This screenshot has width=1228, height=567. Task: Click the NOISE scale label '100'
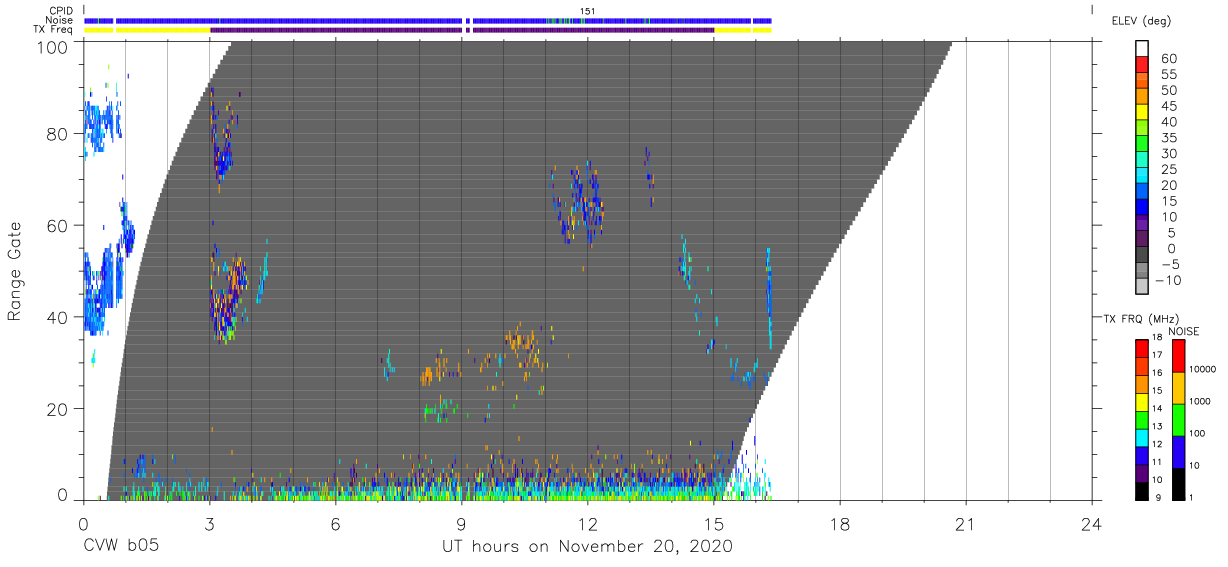[x=1198, y=433]
